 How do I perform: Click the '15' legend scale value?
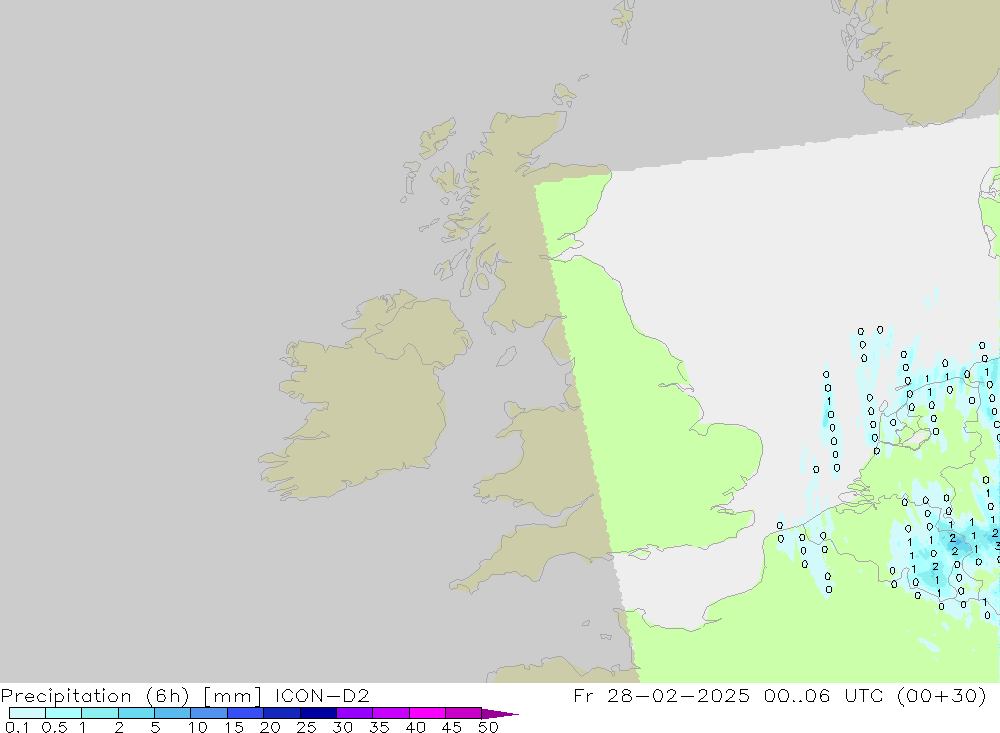tap(234, 727)
